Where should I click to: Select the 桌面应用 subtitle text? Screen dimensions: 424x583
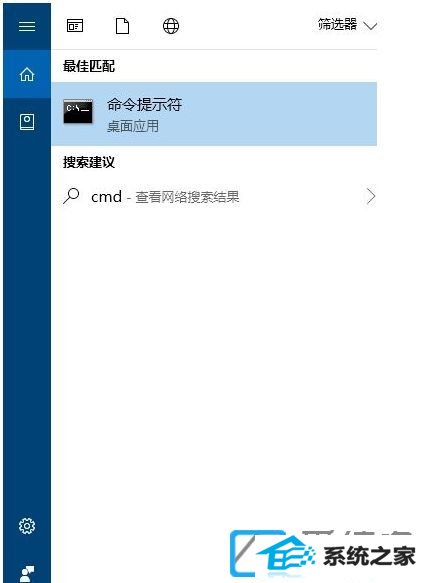[x=133, y=126]
